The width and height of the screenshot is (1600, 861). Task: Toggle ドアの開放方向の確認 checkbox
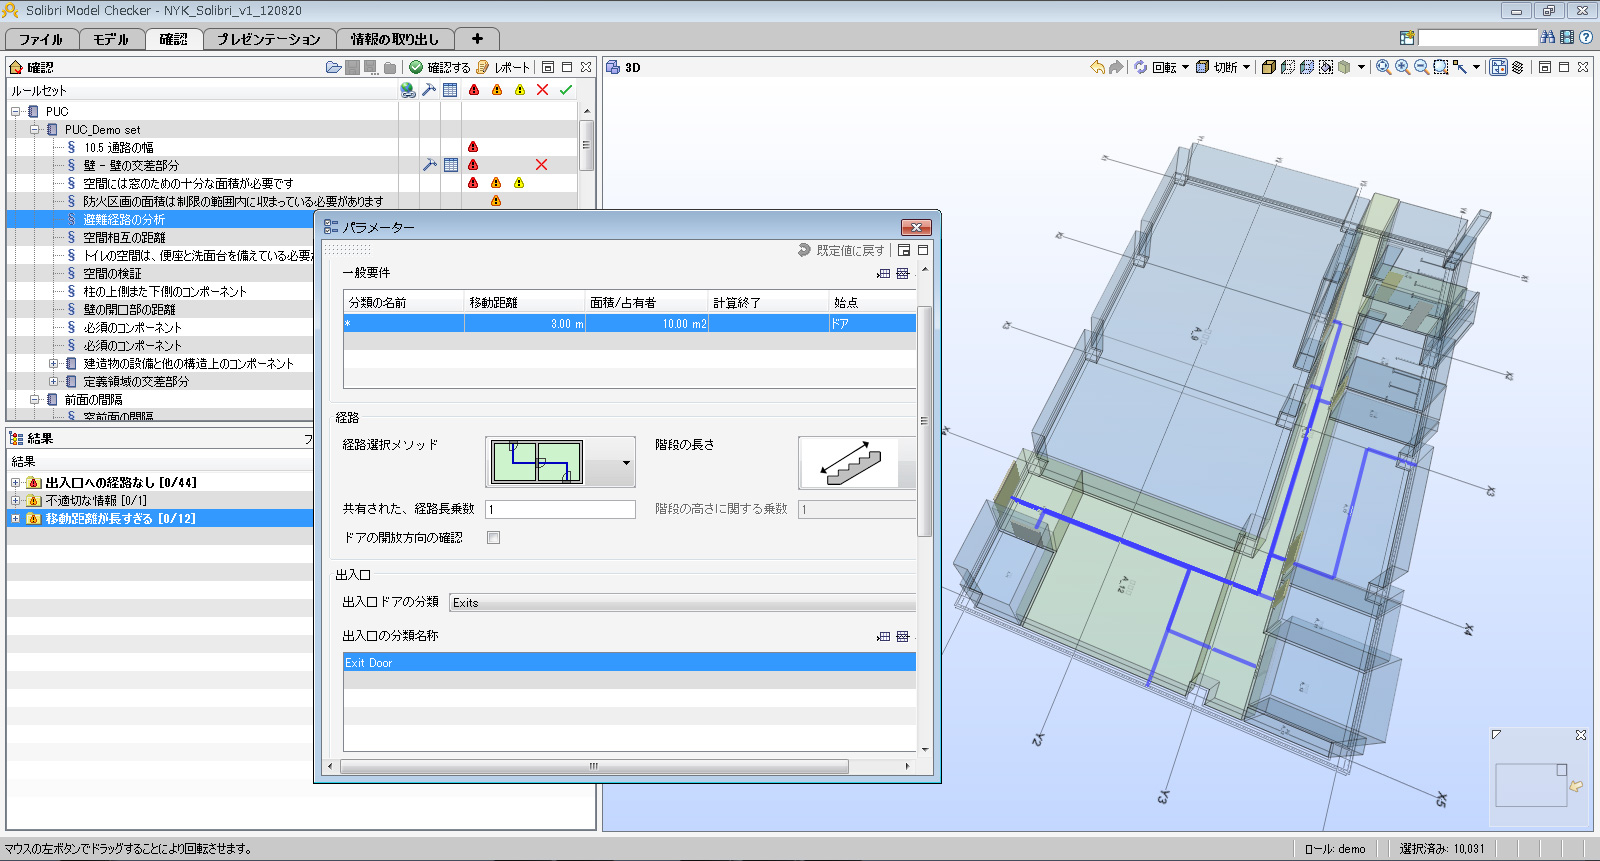(x=493, y=537)
